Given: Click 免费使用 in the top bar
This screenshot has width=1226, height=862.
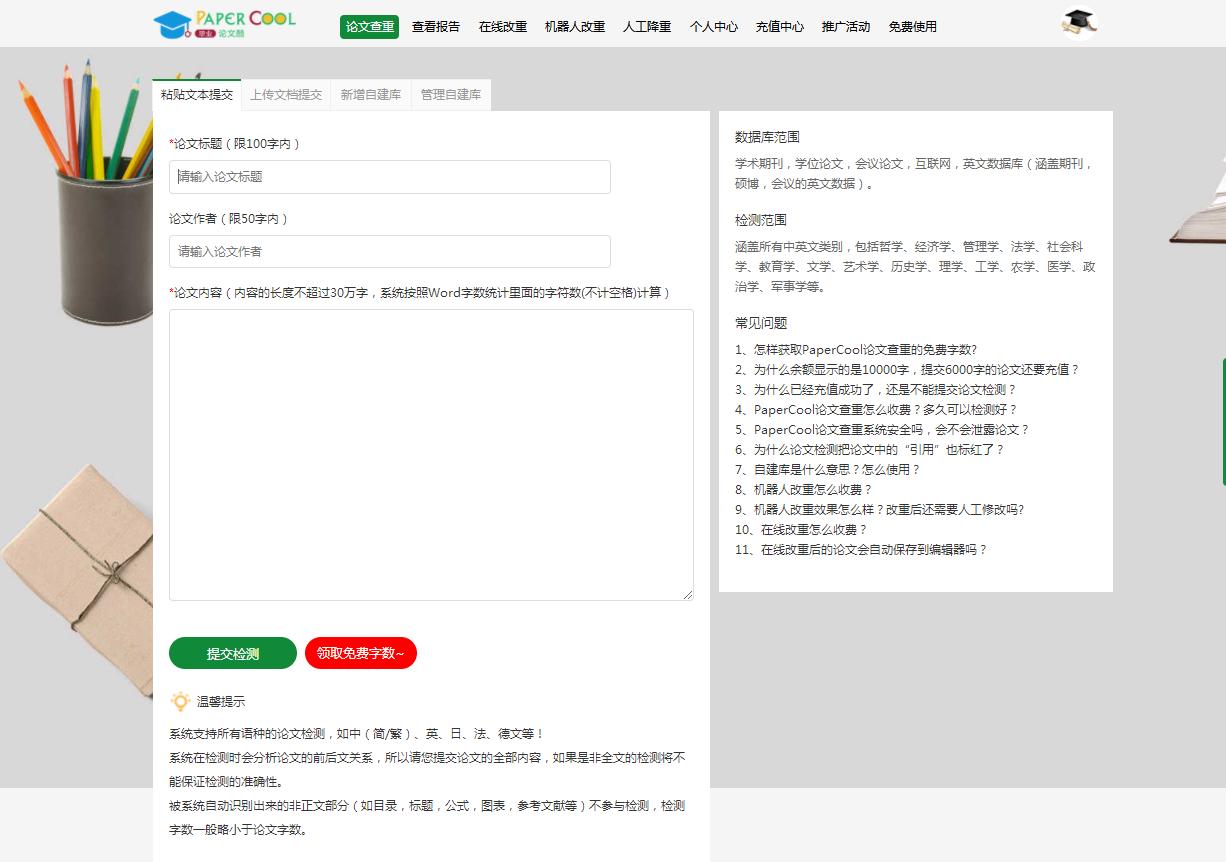Looking at the screenshot, I should pos(911,27).
